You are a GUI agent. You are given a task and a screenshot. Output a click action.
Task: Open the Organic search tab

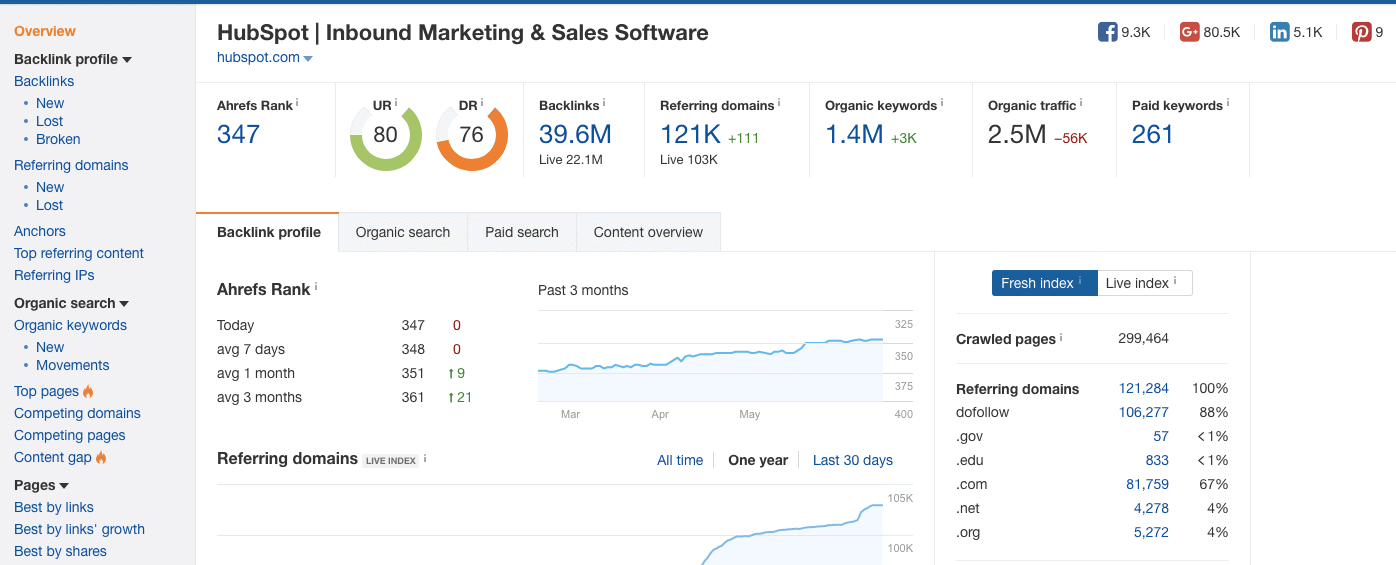403,232
